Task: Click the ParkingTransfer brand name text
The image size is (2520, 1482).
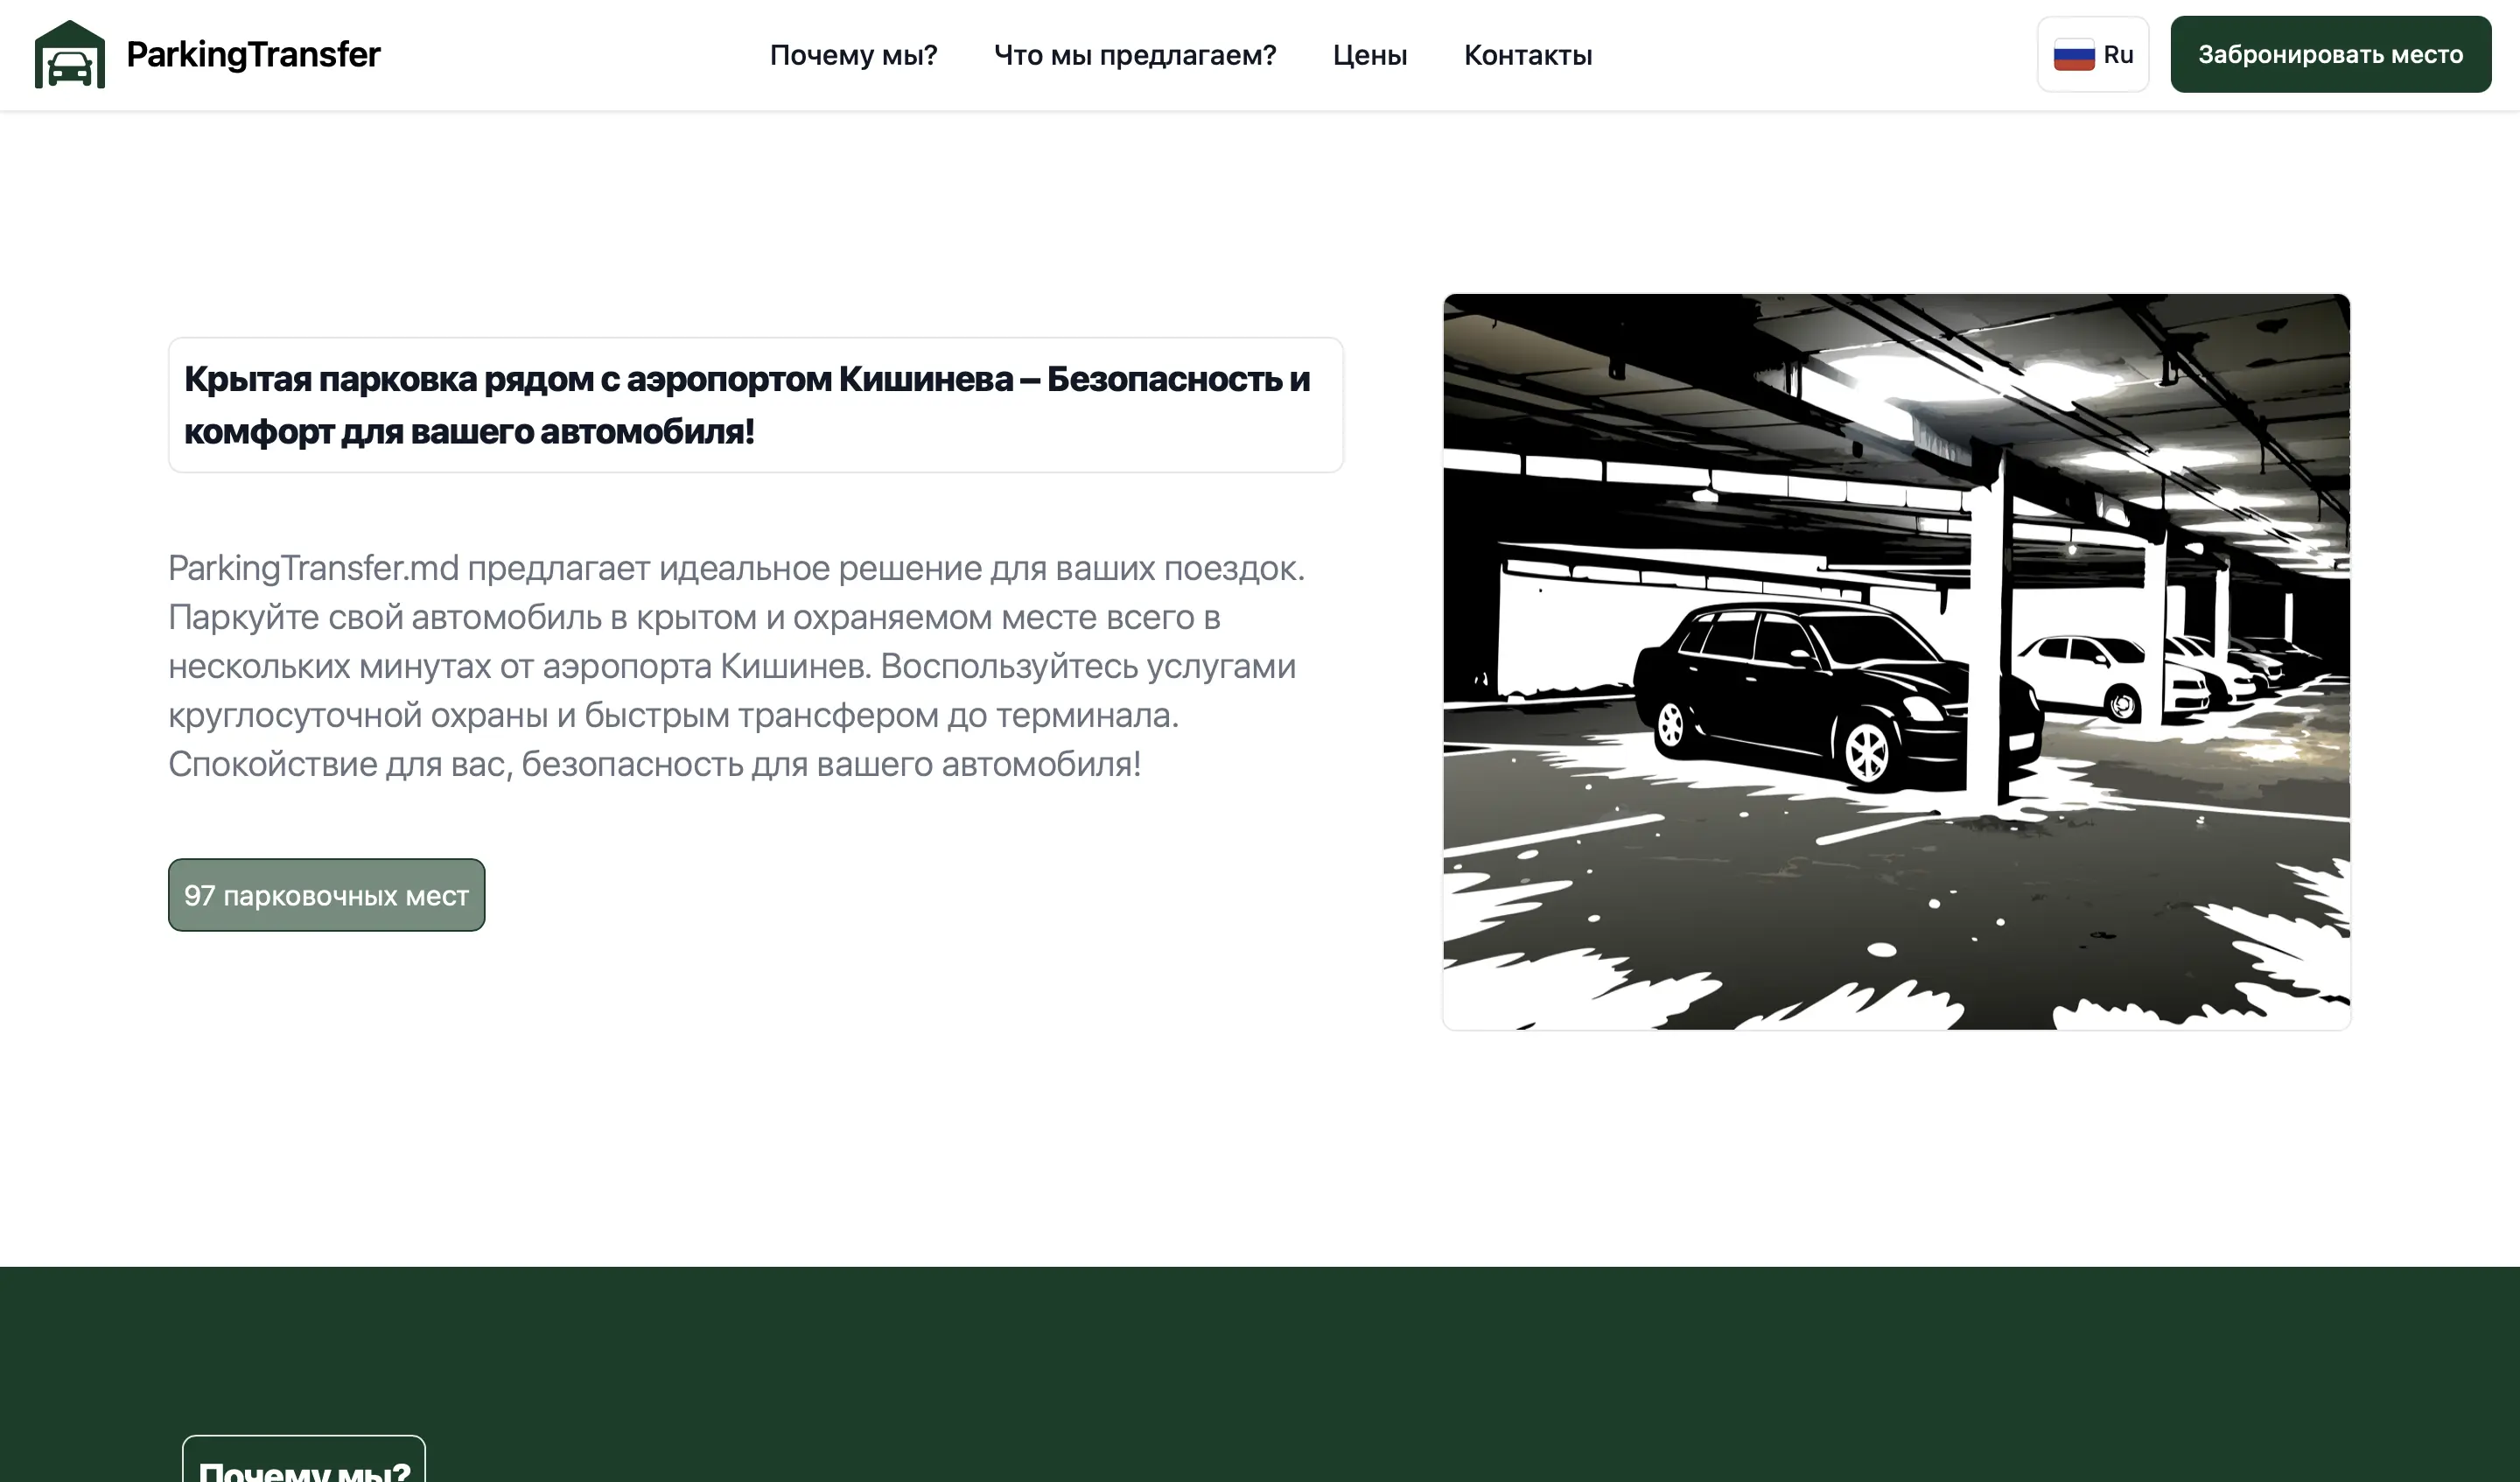Action: pyautogui.click(x=253, y=55)
